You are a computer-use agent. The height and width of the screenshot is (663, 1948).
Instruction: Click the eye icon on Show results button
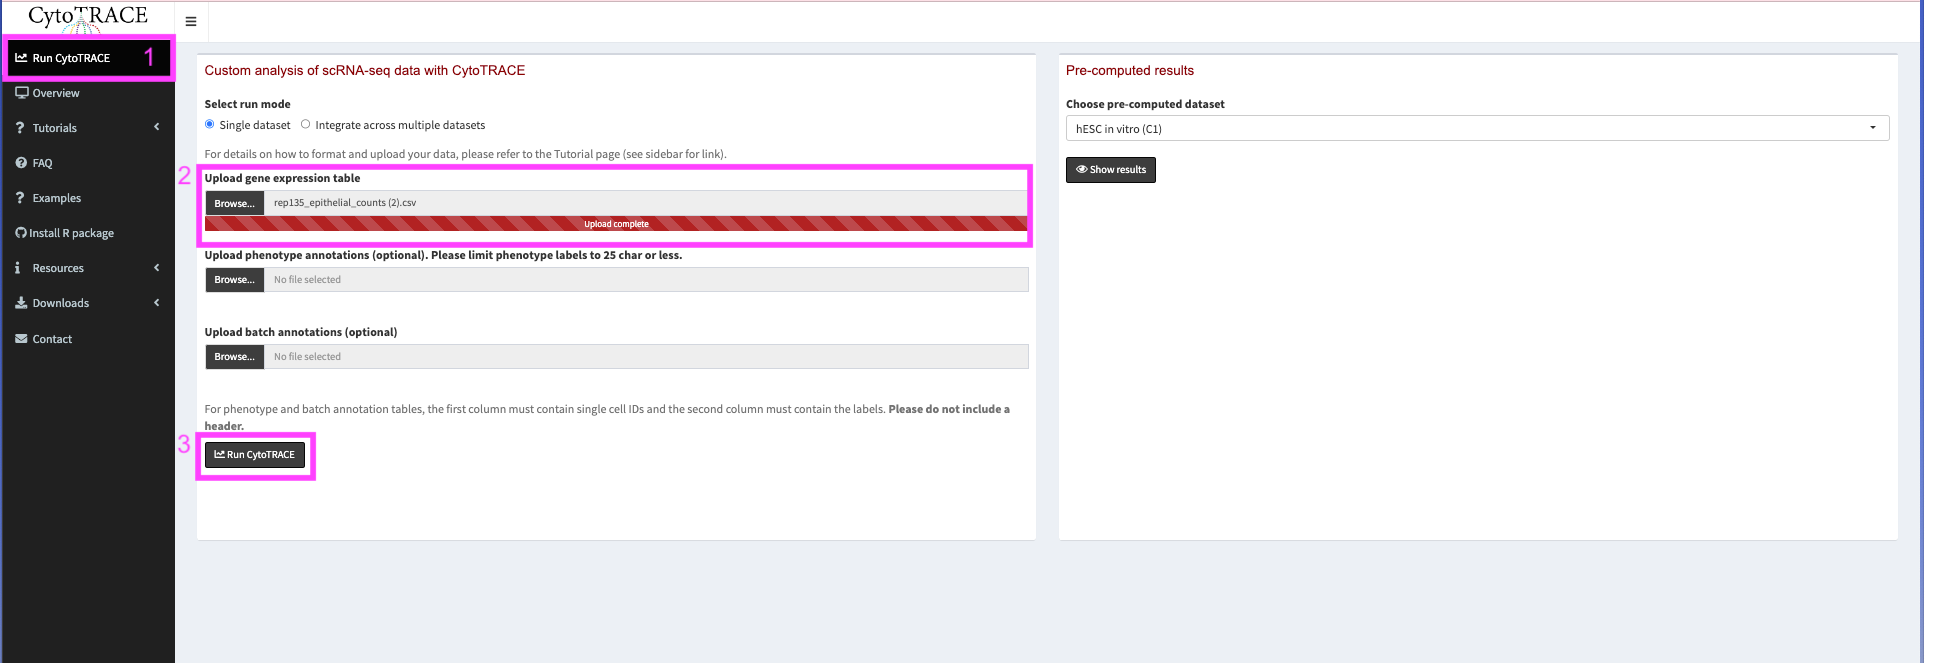point(1081,170)
